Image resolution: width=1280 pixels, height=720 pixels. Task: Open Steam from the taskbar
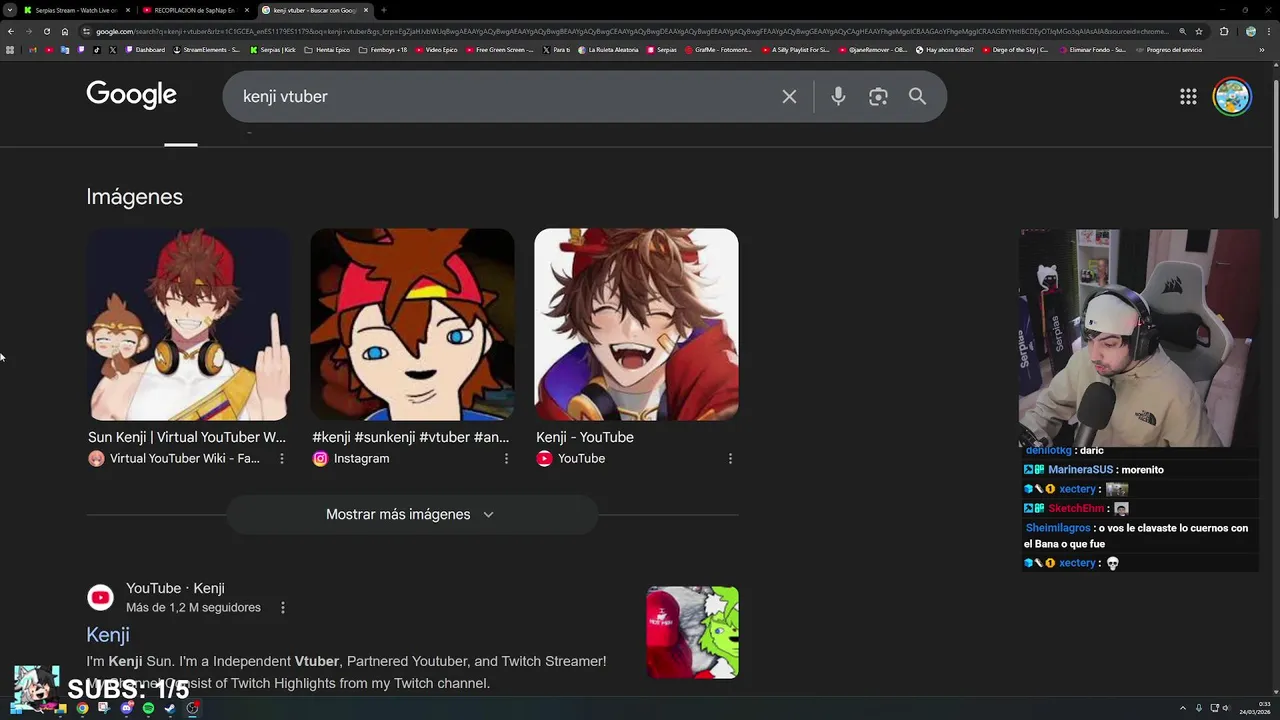click(170, 708)
